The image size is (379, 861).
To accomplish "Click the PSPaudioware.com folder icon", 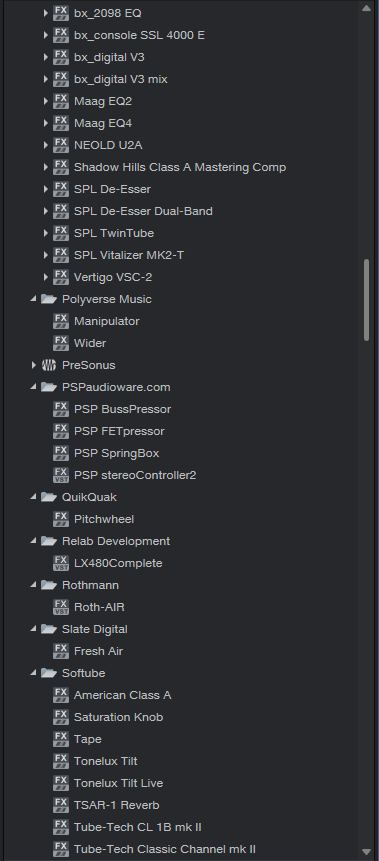I will coord(49,387).
